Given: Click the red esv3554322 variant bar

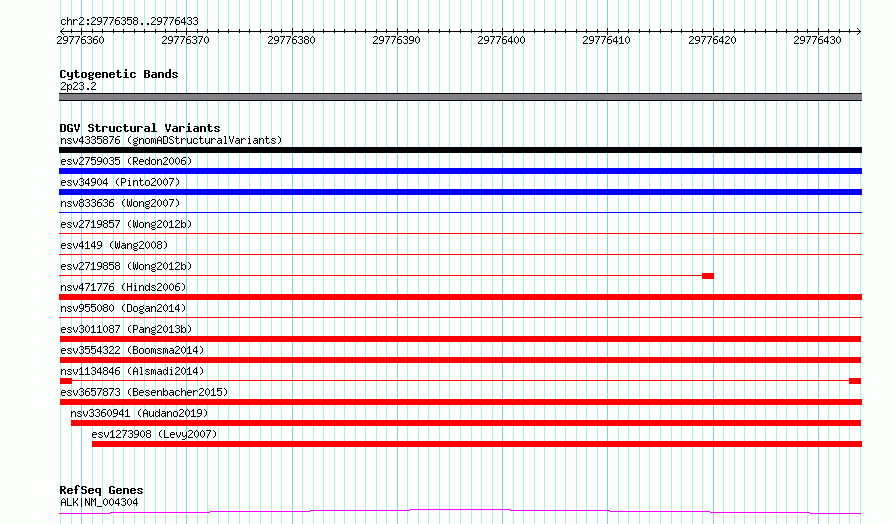Looking at the screenshot, I should coord(460,360).
